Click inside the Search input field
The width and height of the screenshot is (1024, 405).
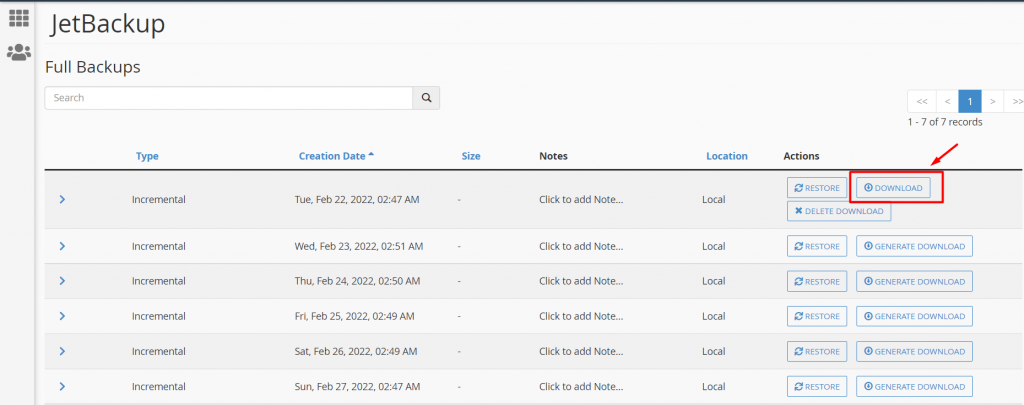point(229,98)
